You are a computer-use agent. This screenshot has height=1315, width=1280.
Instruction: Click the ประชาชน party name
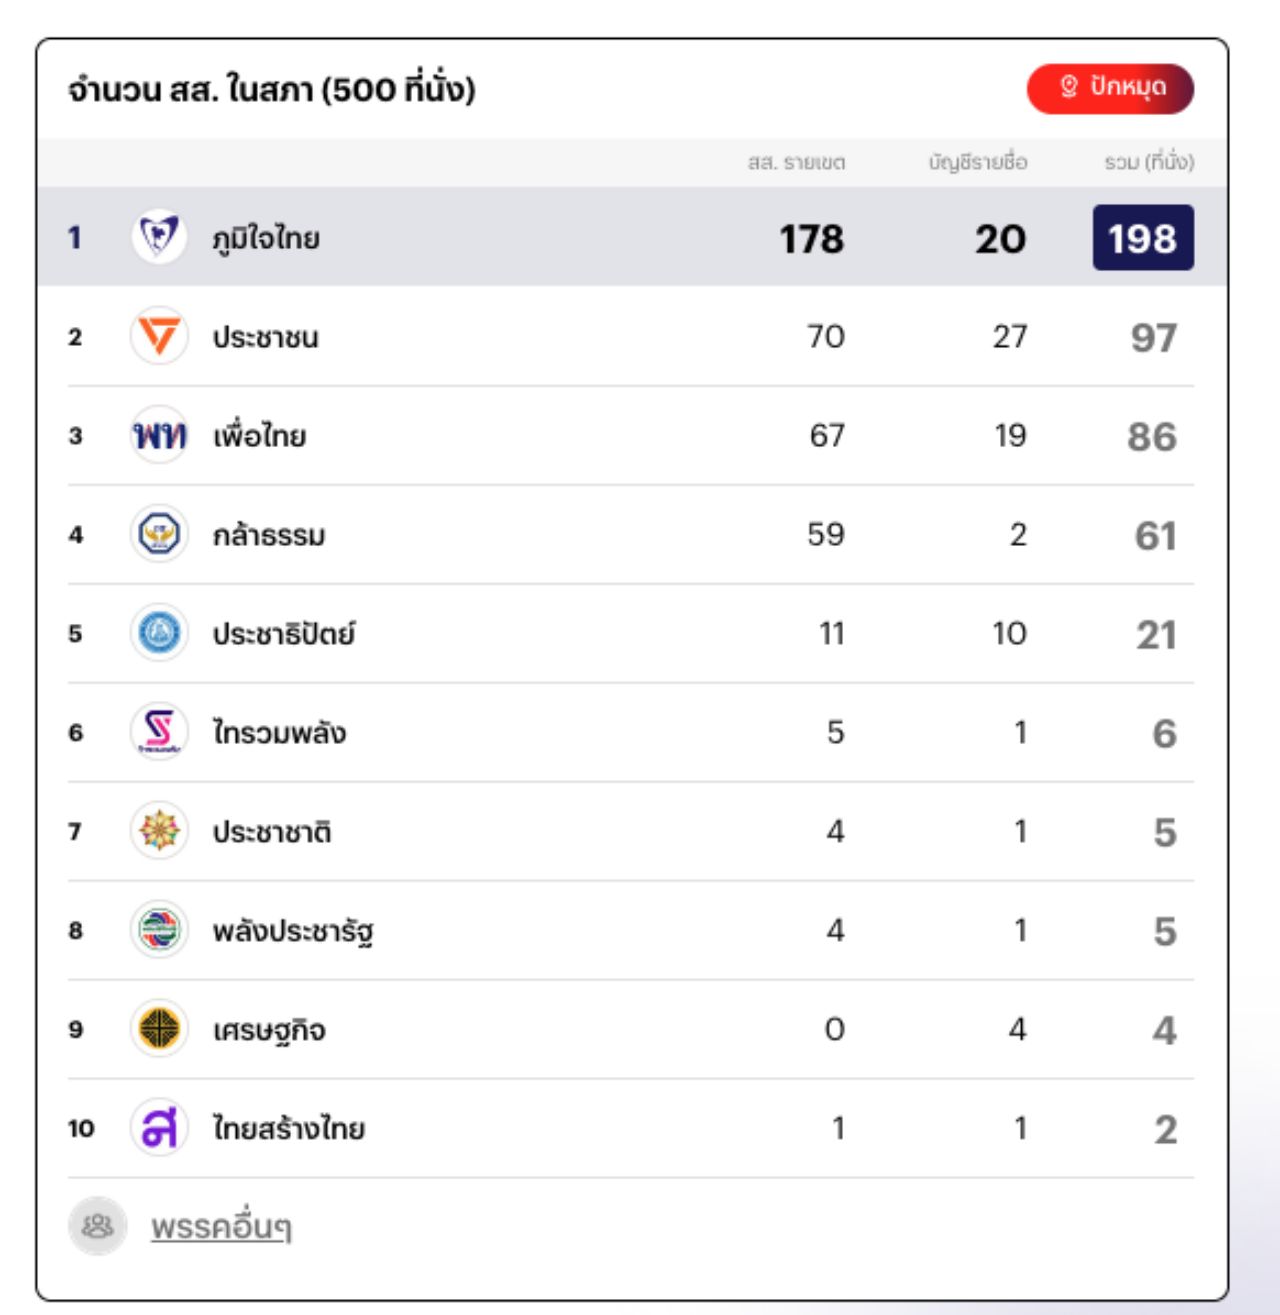click(x=265, y=337)
